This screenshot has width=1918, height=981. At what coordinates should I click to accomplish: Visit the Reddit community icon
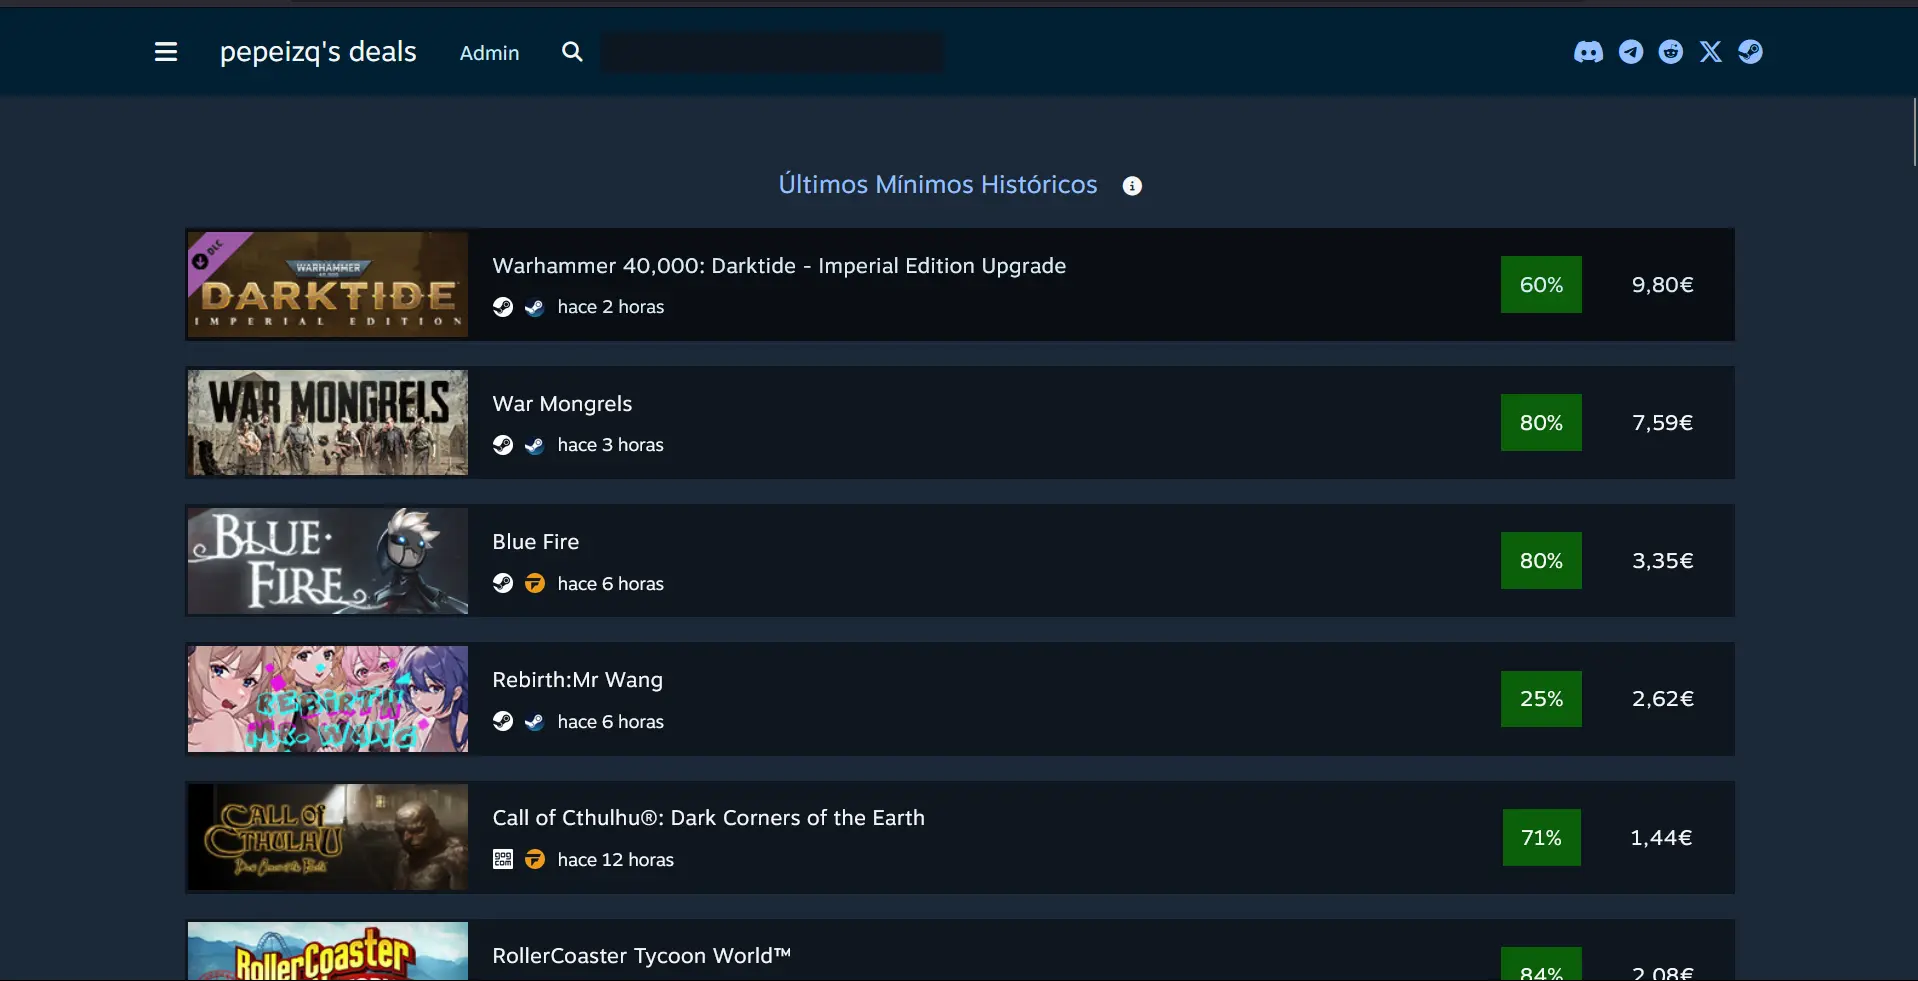(1671, 52)
